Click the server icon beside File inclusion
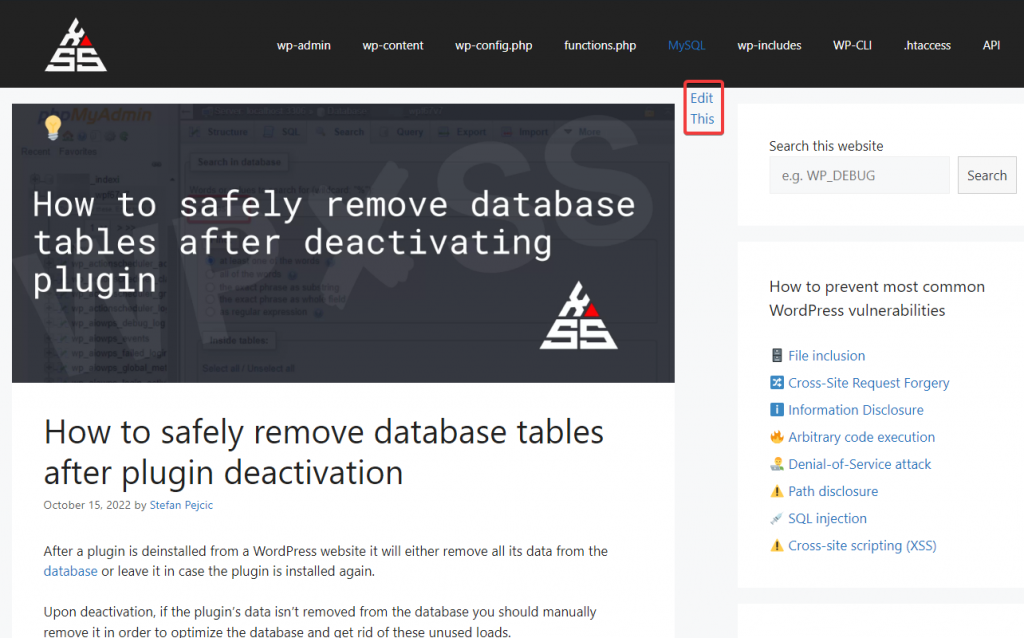The height and width of the screenshot is (638, 1024). coord(776,356)
